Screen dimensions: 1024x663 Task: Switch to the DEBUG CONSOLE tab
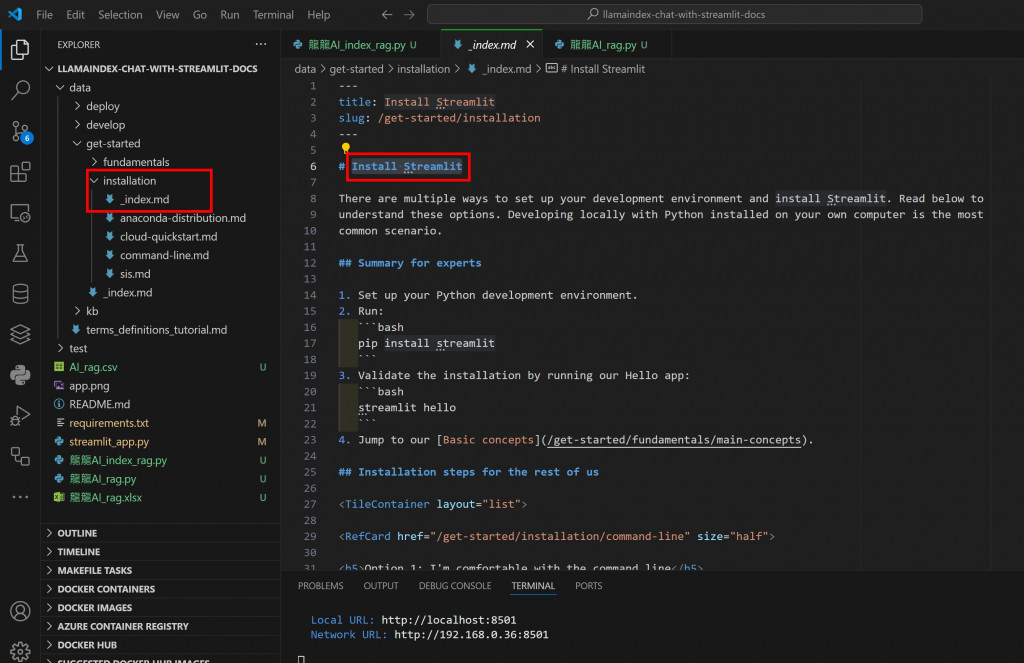pyautogui.click(x=455, y=586)
